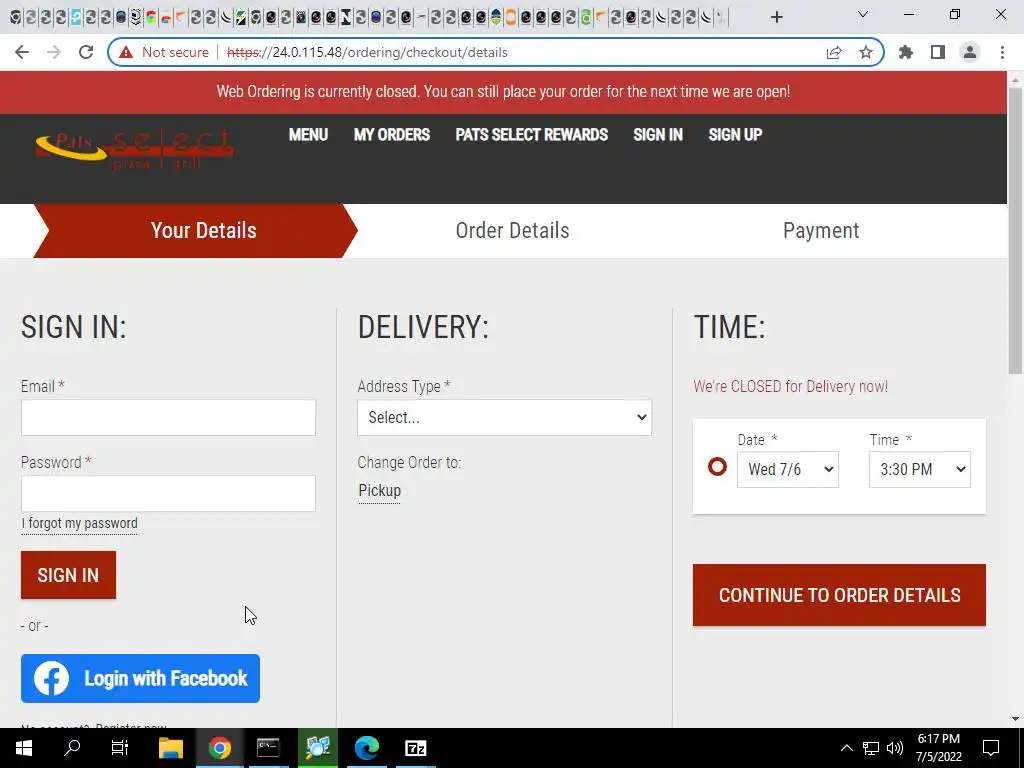Screen dimensions: 1024x768
Task: Change order to Pickup link
Action: point(379,490)
